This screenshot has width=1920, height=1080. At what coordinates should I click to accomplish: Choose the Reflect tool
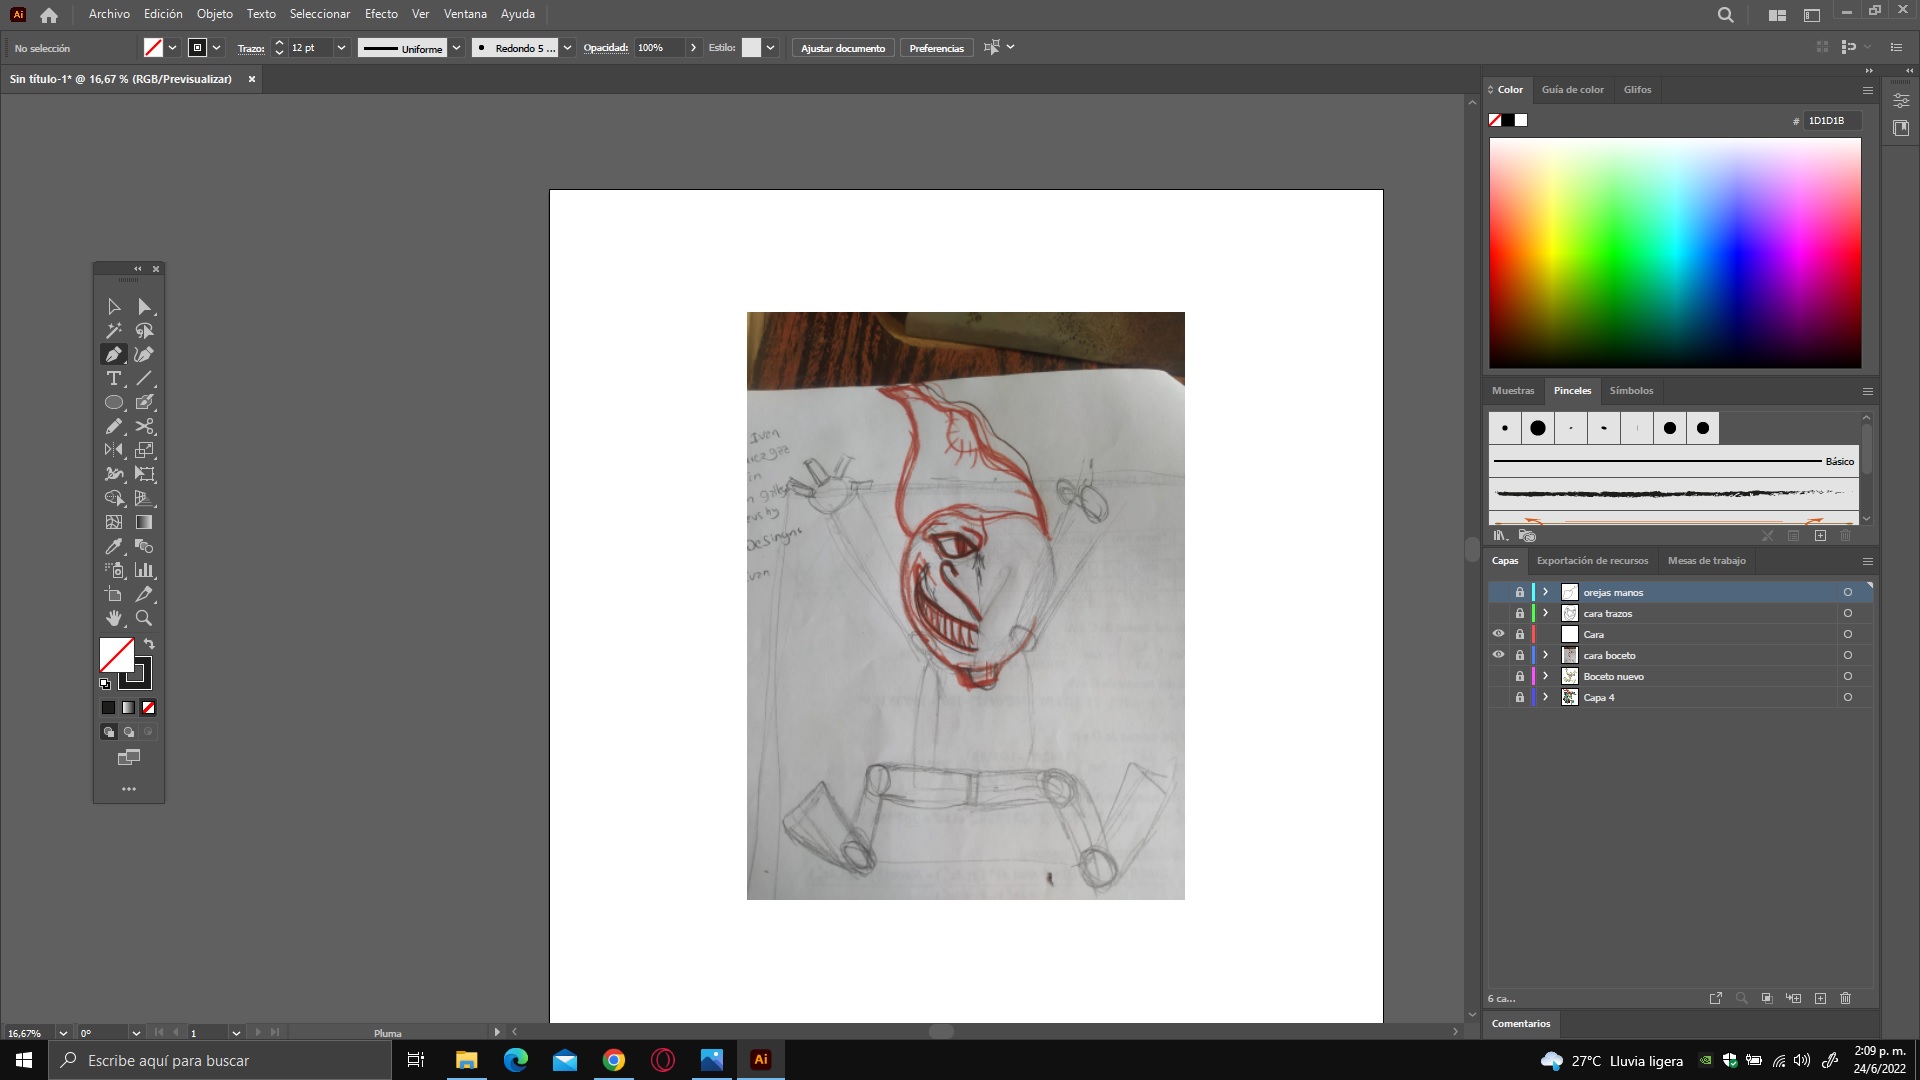click(114, 451)
